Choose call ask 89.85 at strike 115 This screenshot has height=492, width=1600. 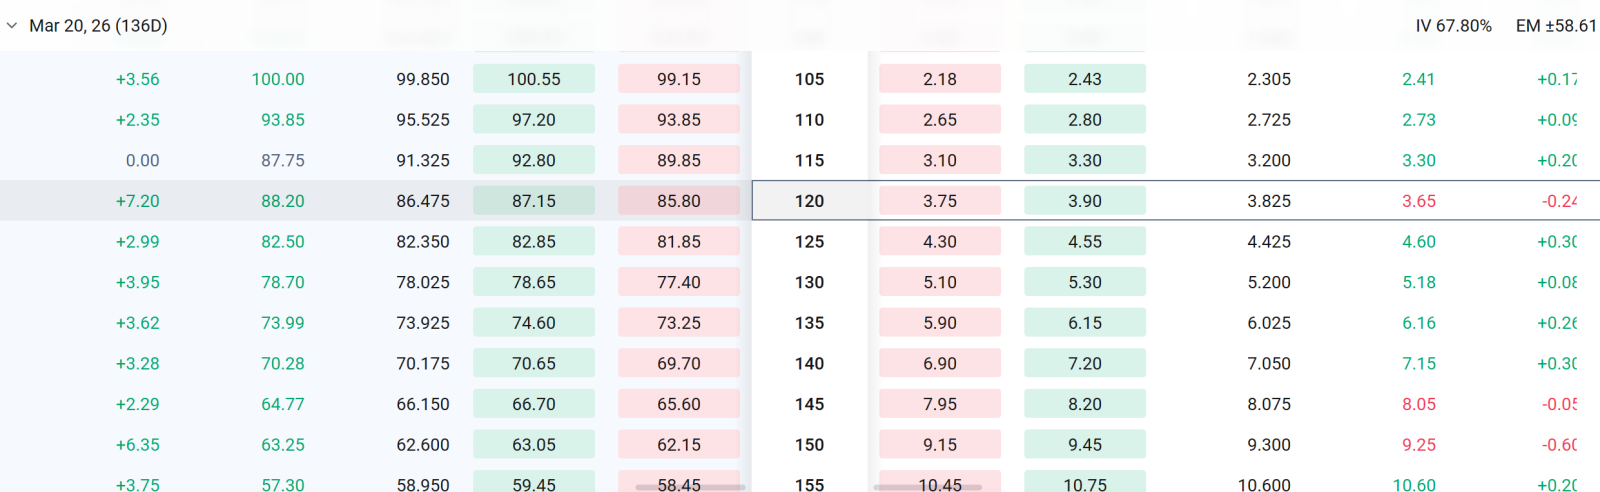[x=679, y=160]
